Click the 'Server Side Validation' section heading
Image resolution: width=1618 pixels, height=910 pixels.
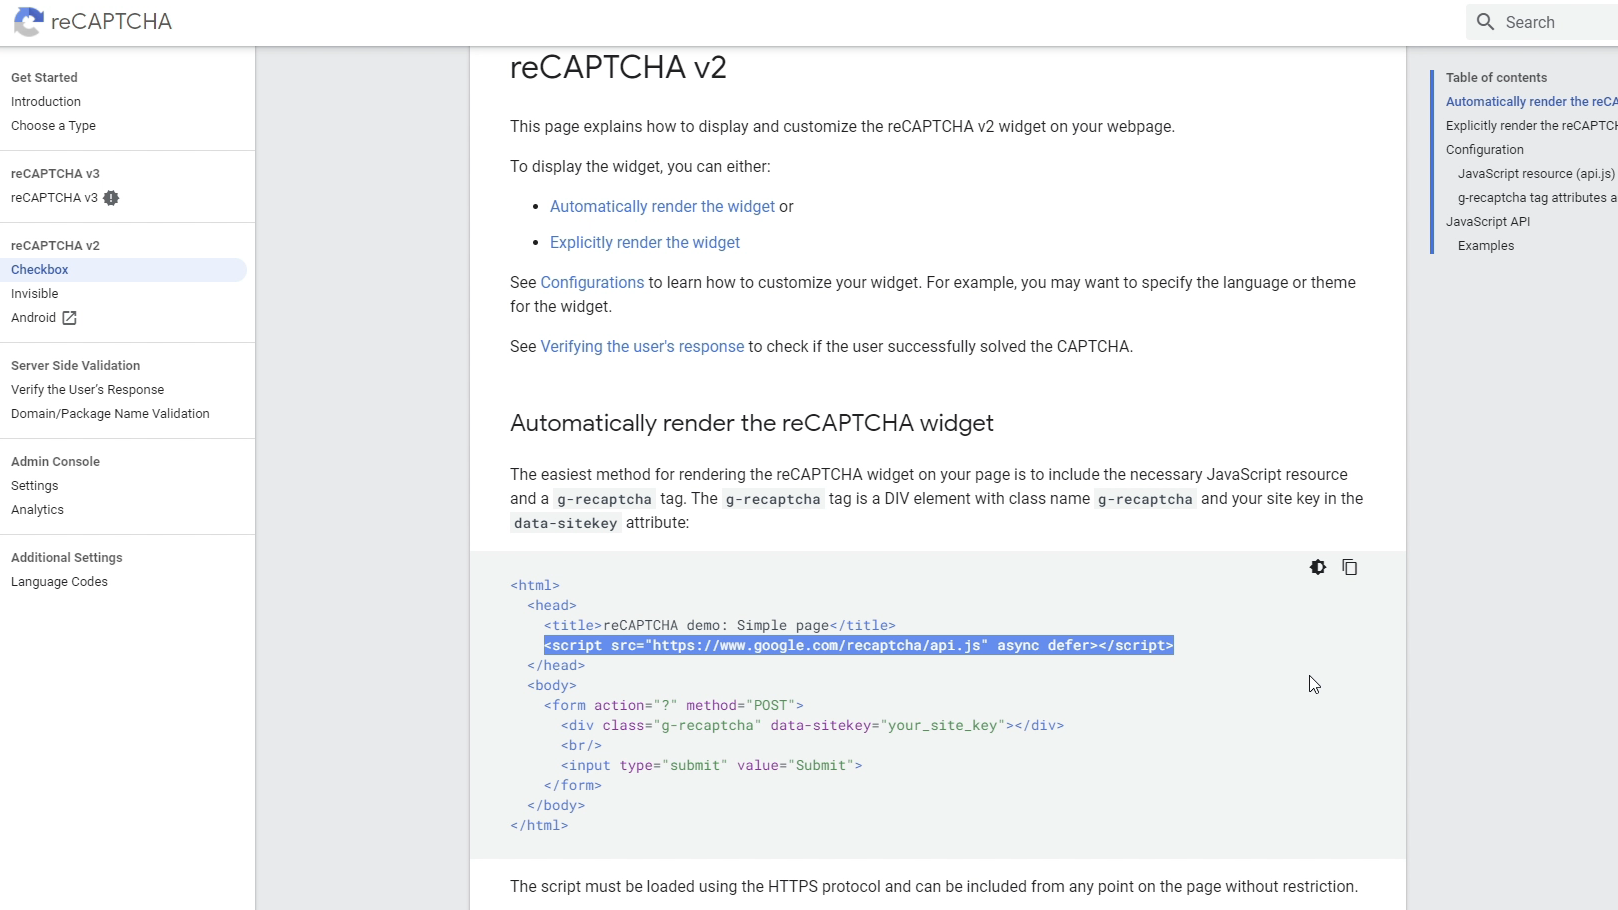[75, 366]
